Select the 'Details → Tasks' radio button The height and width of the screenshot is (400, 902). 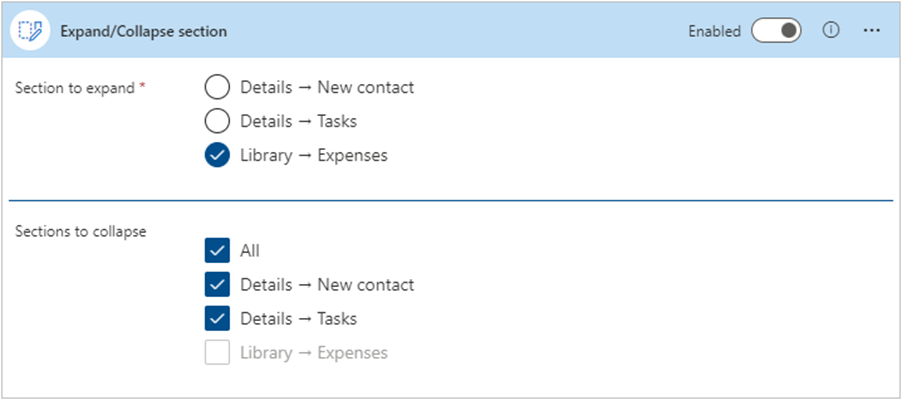point(217,121)
